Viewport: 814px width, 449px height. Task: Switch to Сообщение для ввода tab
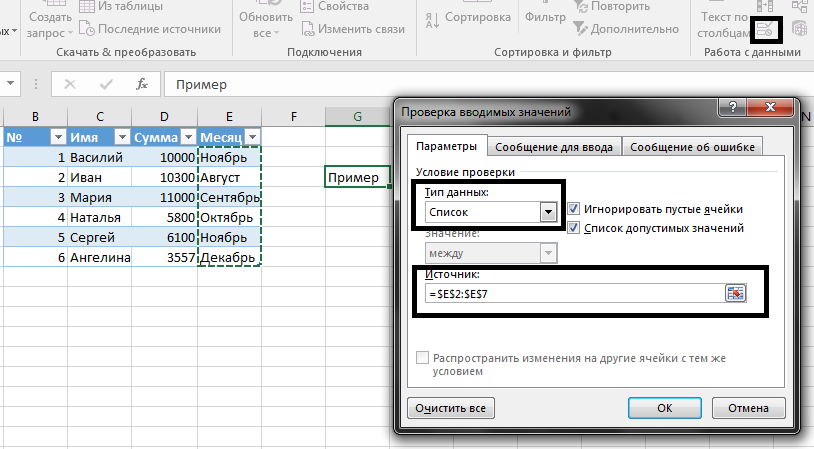[x=554, y=147]
